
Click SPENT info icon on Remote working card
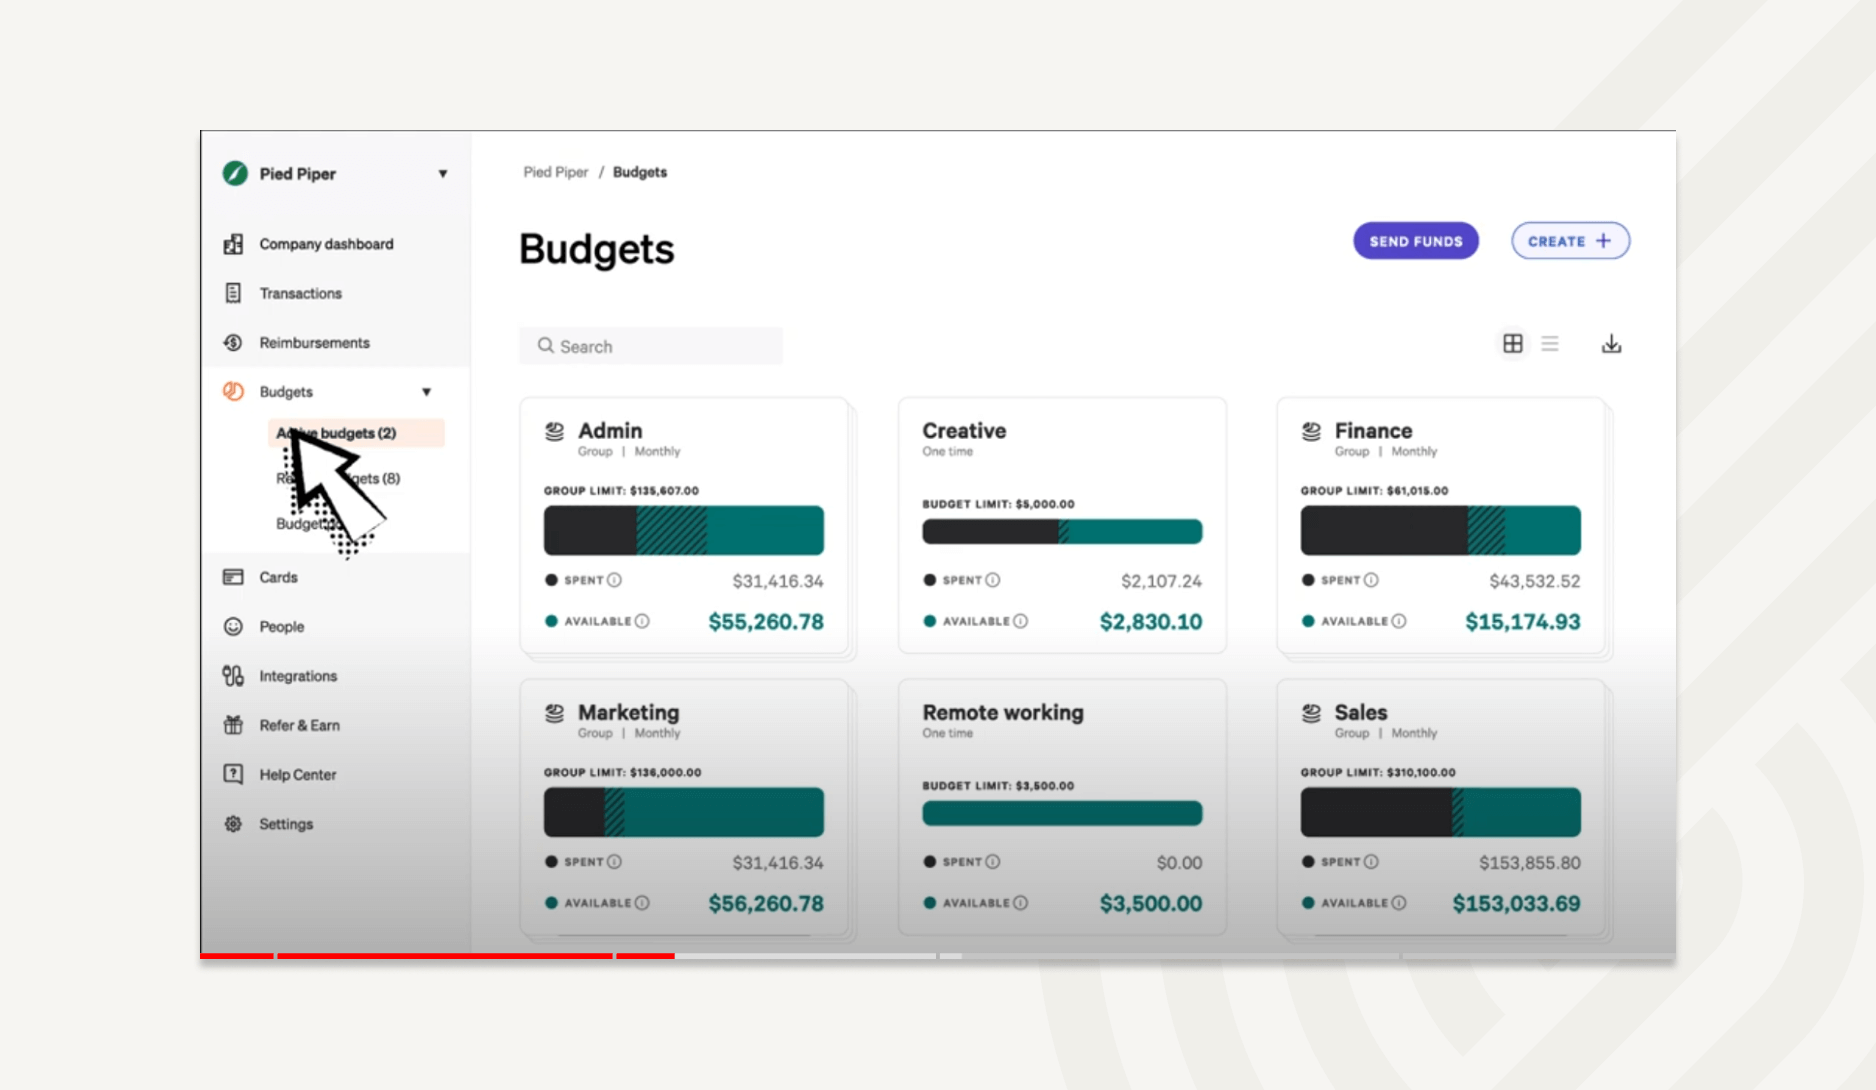click(993, 862)
